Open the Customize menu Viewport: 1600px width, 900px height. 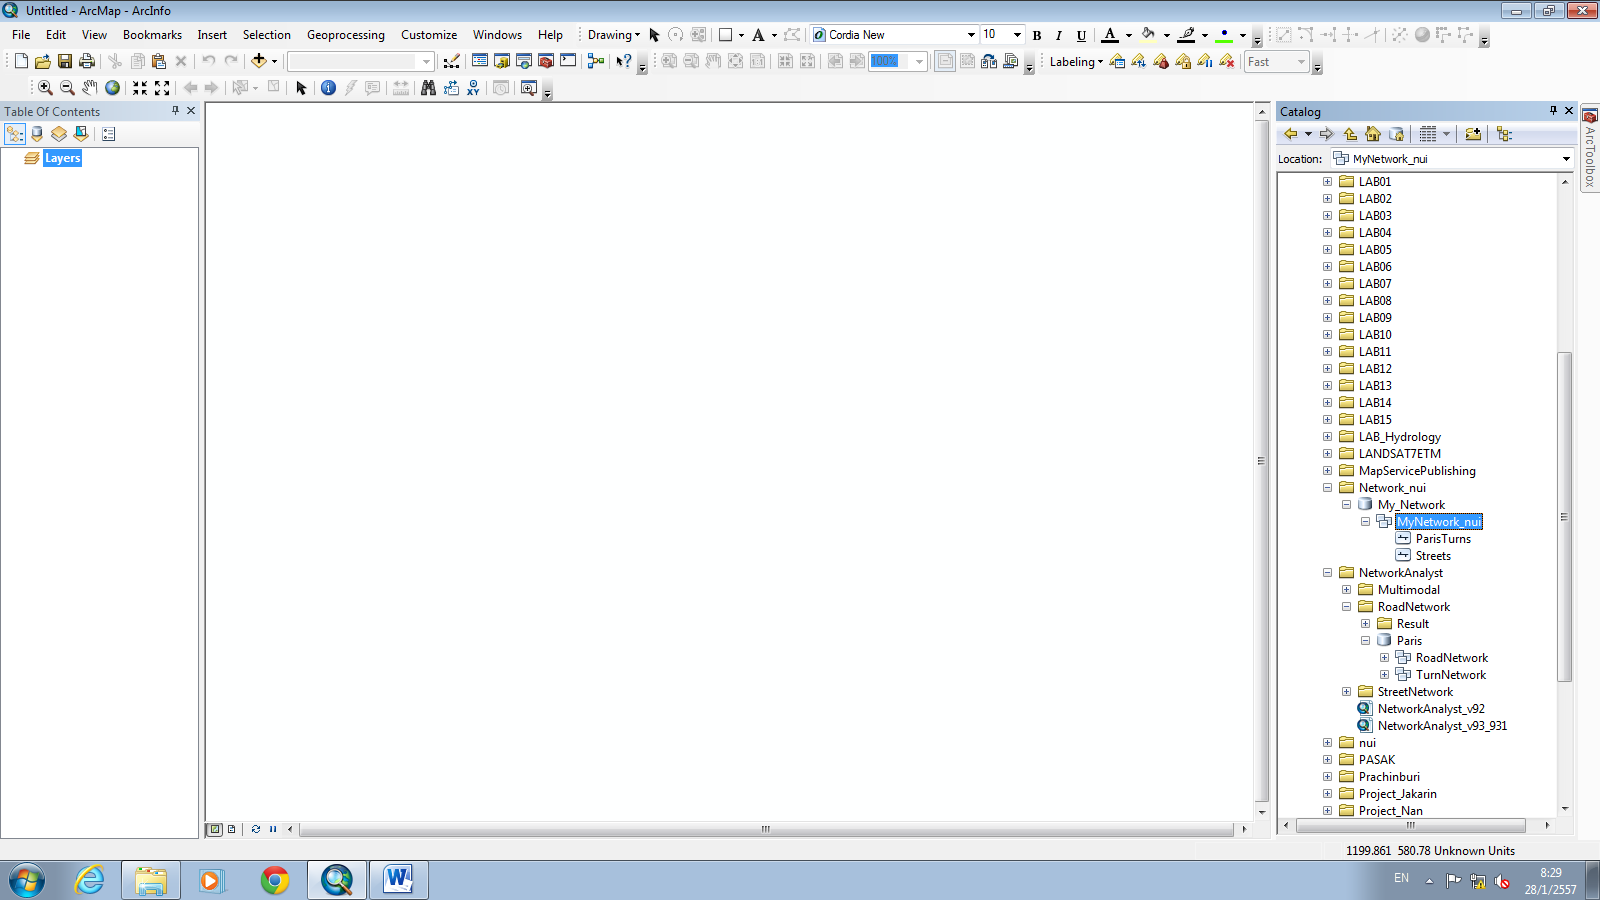[x=429, y=35]
